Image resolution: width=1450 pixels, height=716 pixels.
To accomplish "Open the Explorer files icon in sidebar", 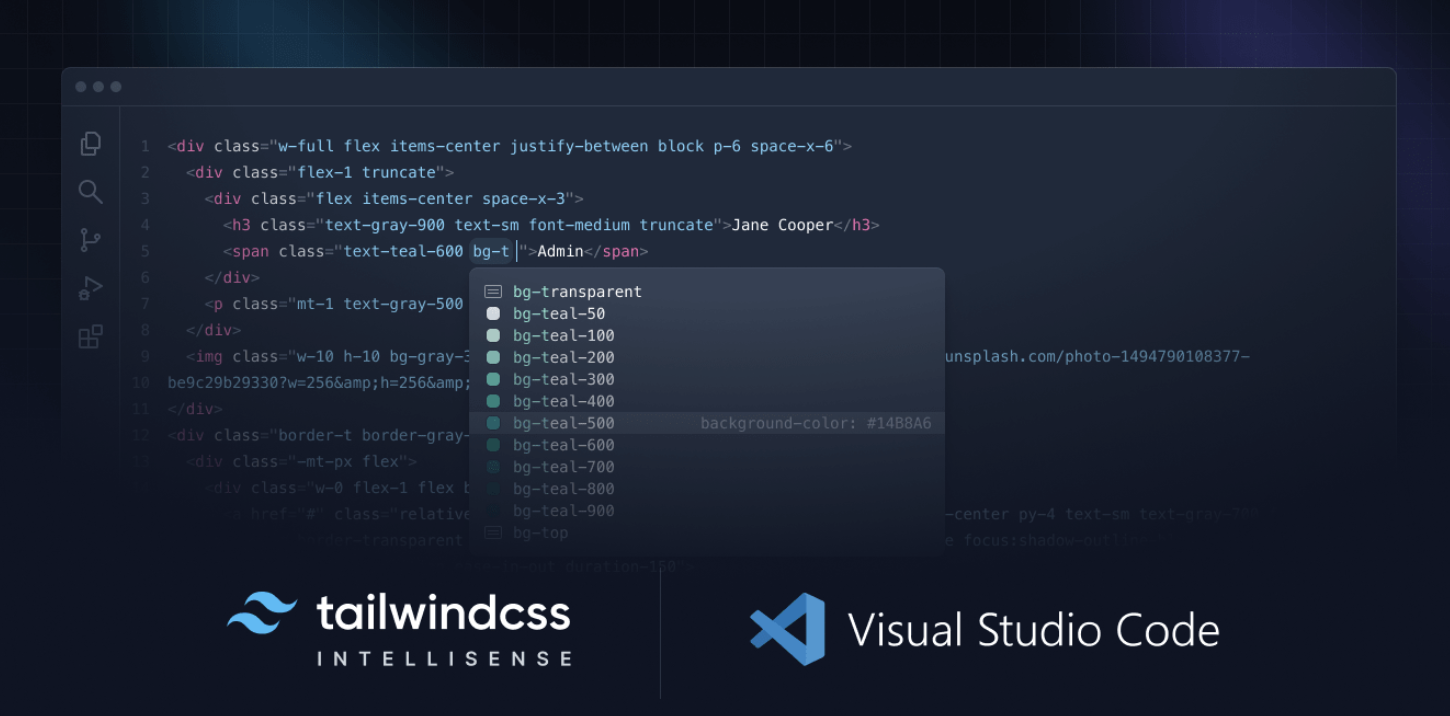I will (91, 144).
